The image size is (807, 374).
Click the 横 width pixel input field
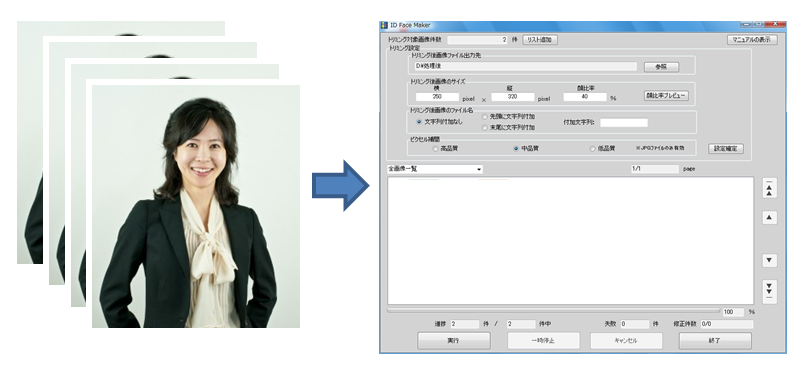click(x=437, y=97)
